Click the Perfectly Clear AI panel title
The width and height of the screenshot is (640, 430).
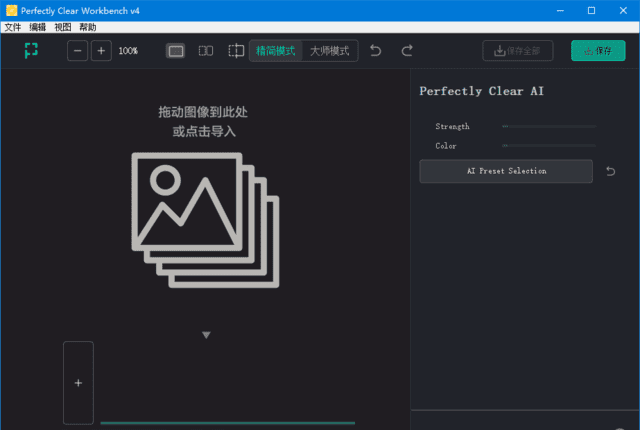[x=482, y=91]
